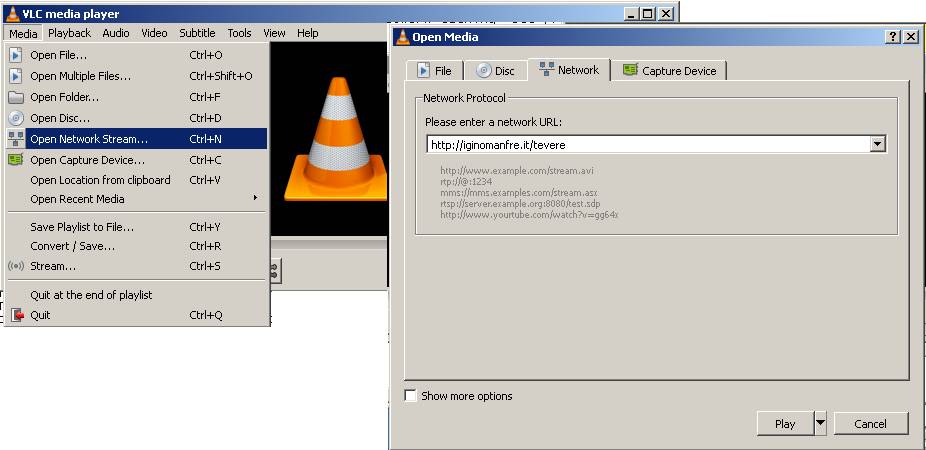
Task: Choose Open File… from the Media menu
Action: [136, 55]
